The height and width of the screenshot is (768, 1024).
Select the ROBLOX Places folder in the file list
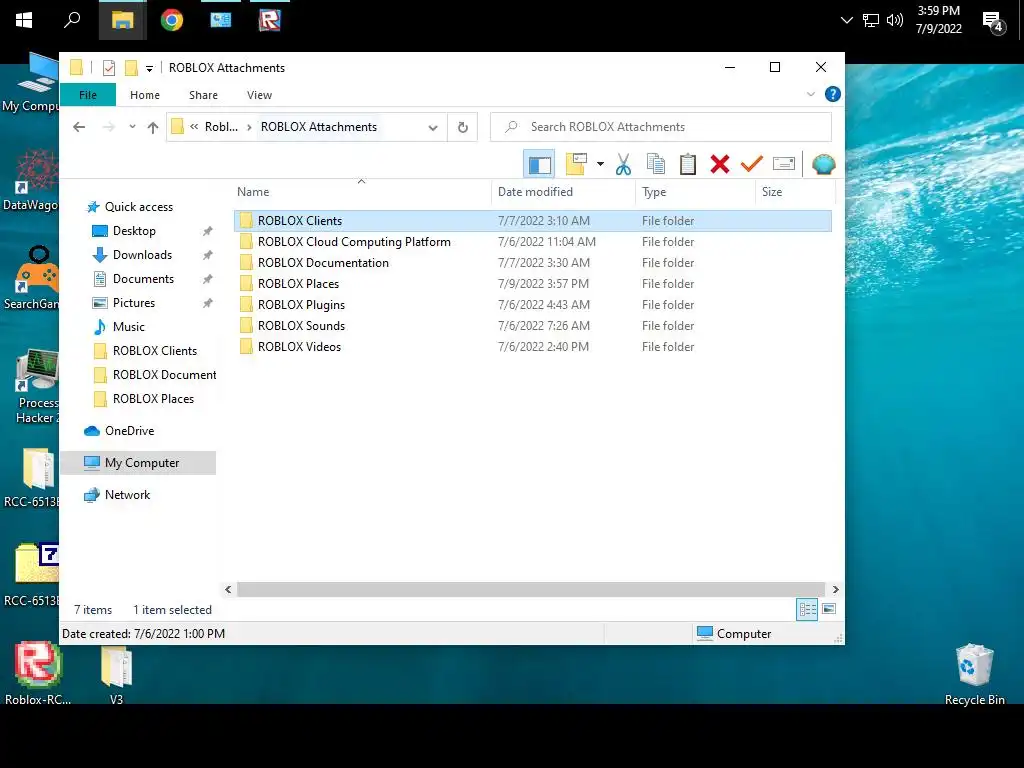(x=532, y=283)
